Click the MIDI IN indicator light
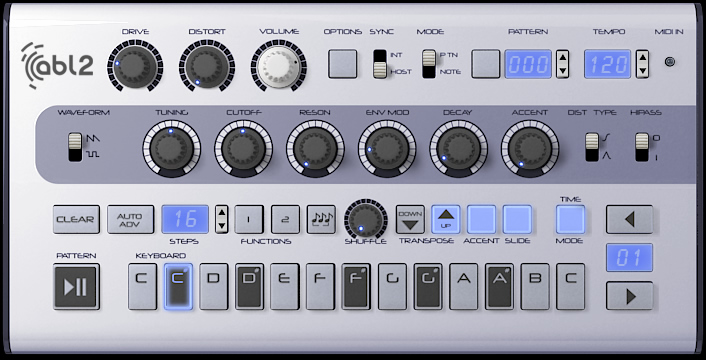706x360 pixels. click(670, 62)
